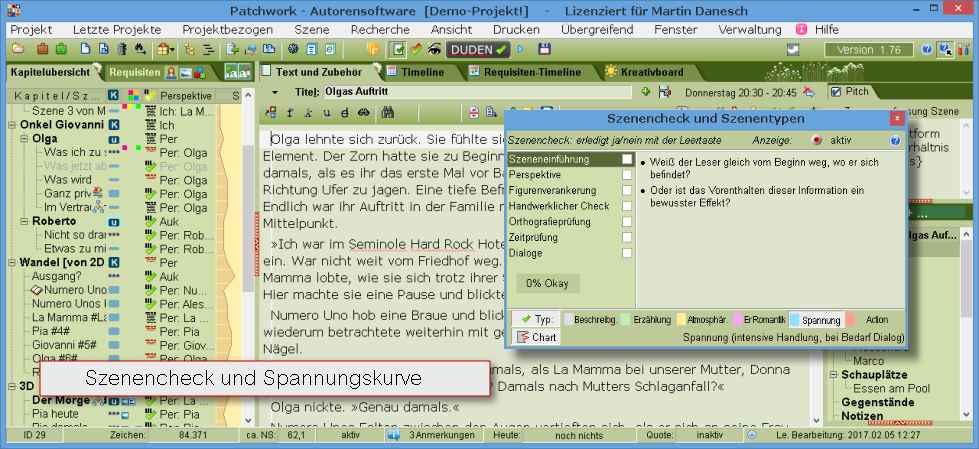979x449 pixels.
Task: Click the italic k formatting icon
Action: point(308,112)
